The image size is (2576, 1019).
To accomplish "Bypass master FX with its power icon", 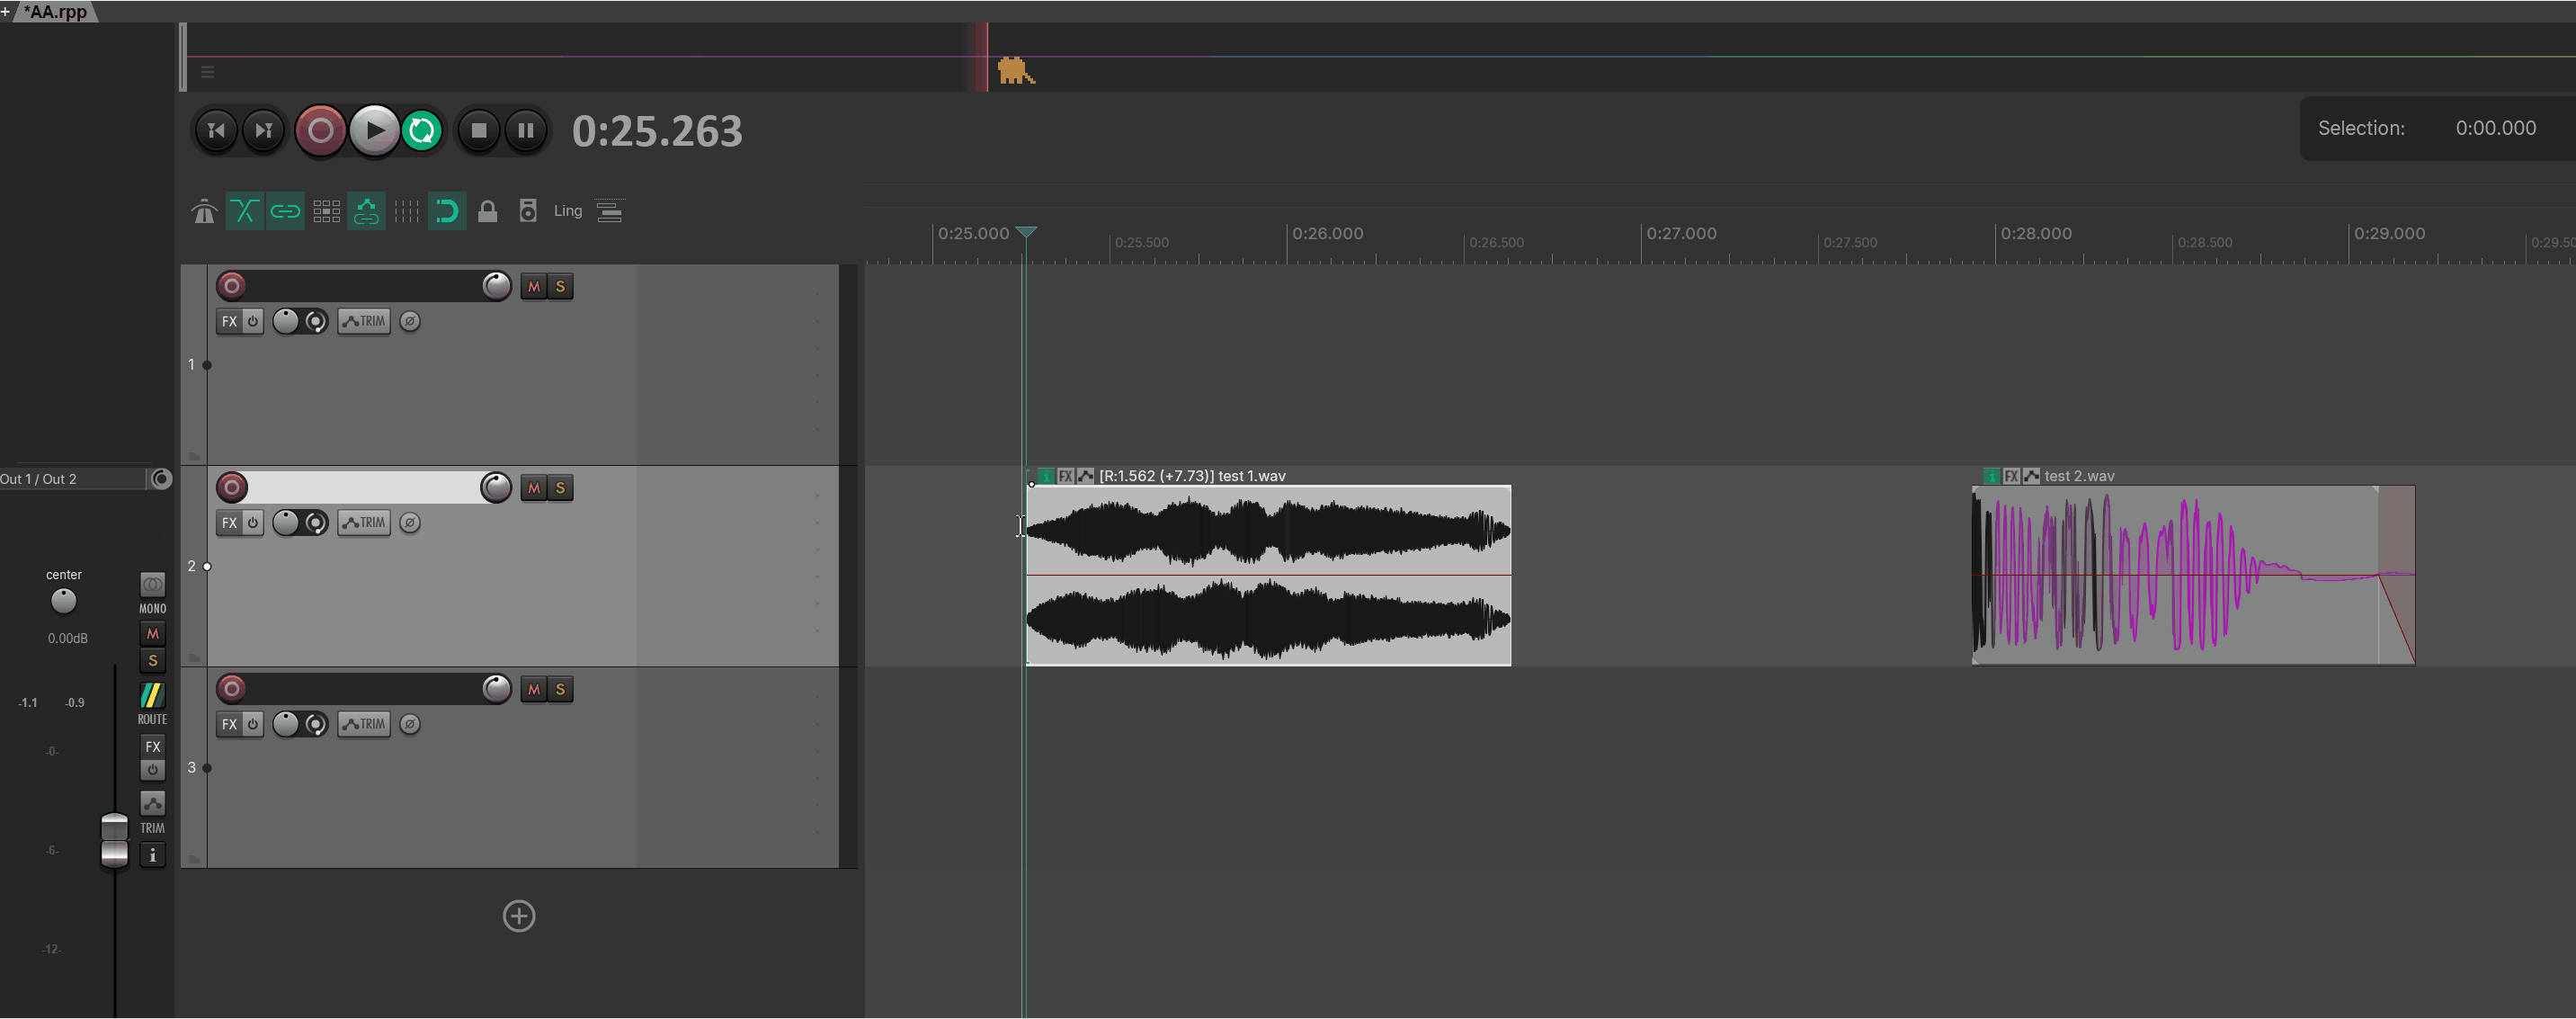I will coord(152,770).
